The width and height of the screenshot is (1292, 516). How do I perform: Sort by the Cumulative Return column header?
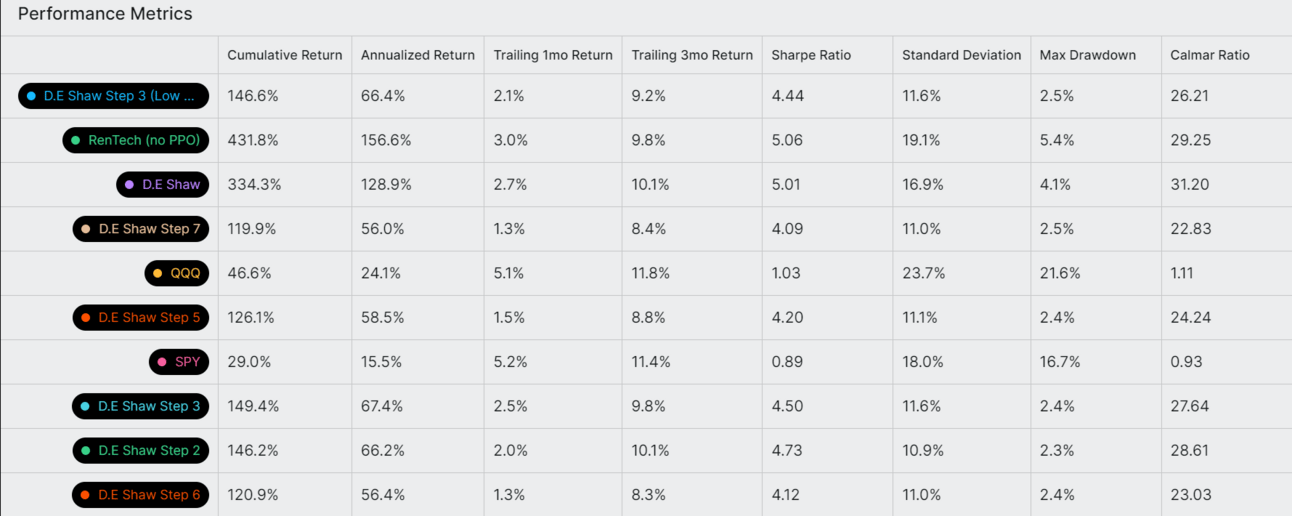[284, 55]
